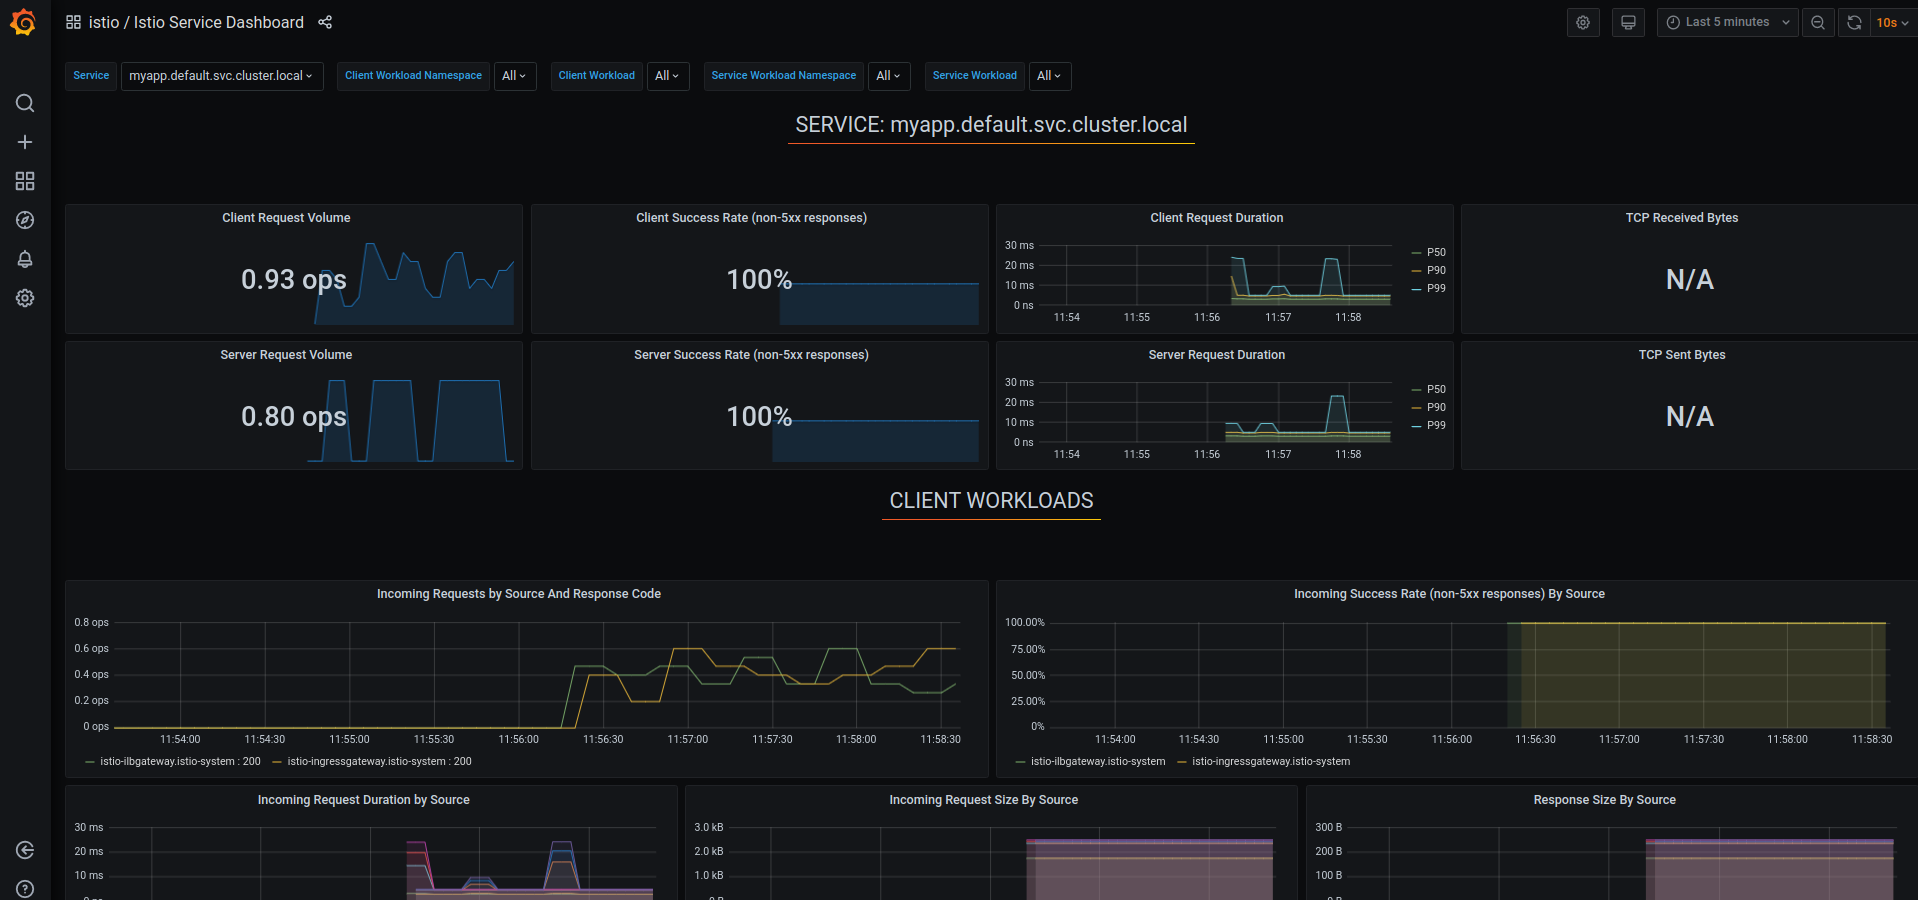Change color of ingressgateway : 200 legend swatch

(x=277, y=762)
